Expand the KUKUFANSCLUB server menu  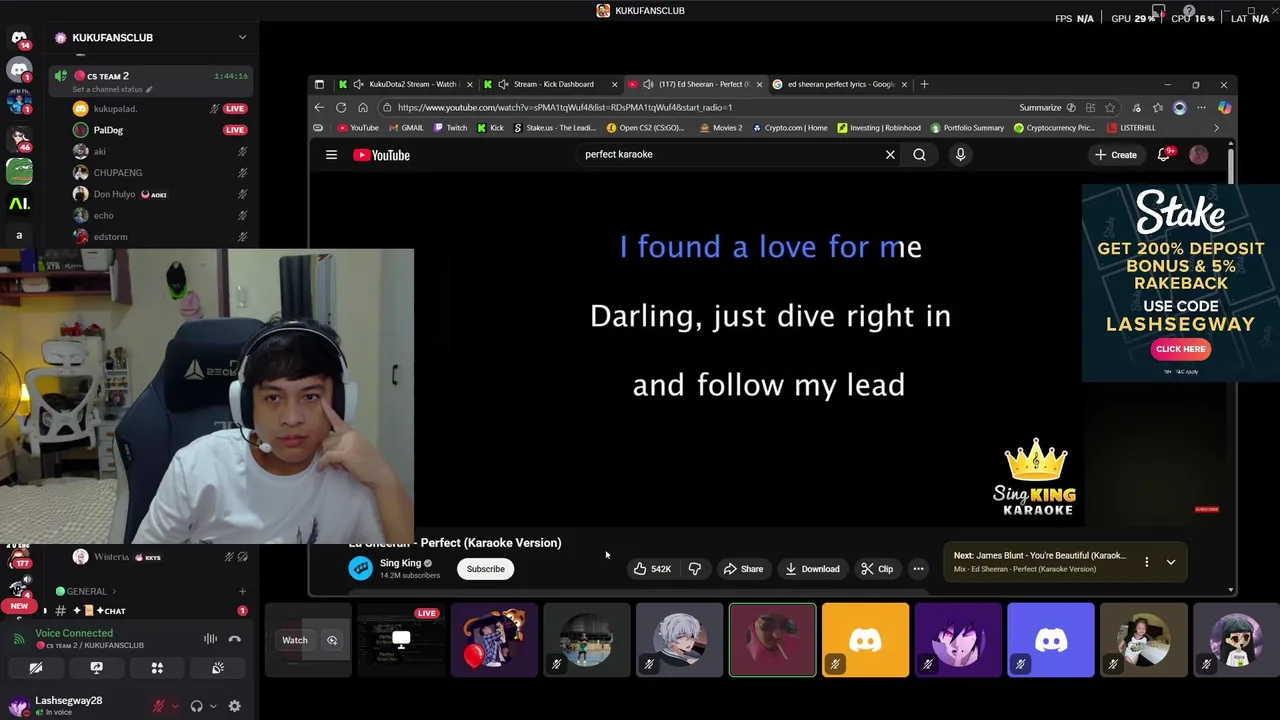242,37
